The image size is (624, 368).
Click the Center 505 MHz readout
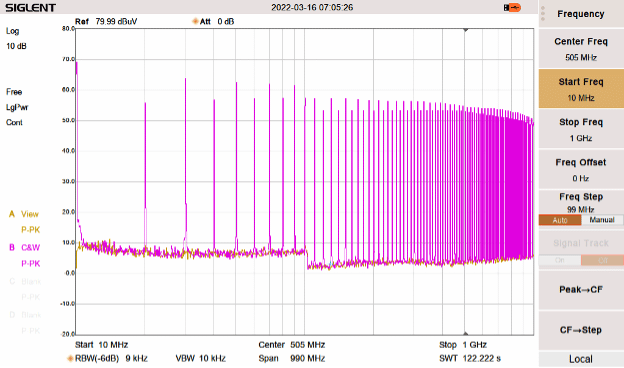click(292, 345)
